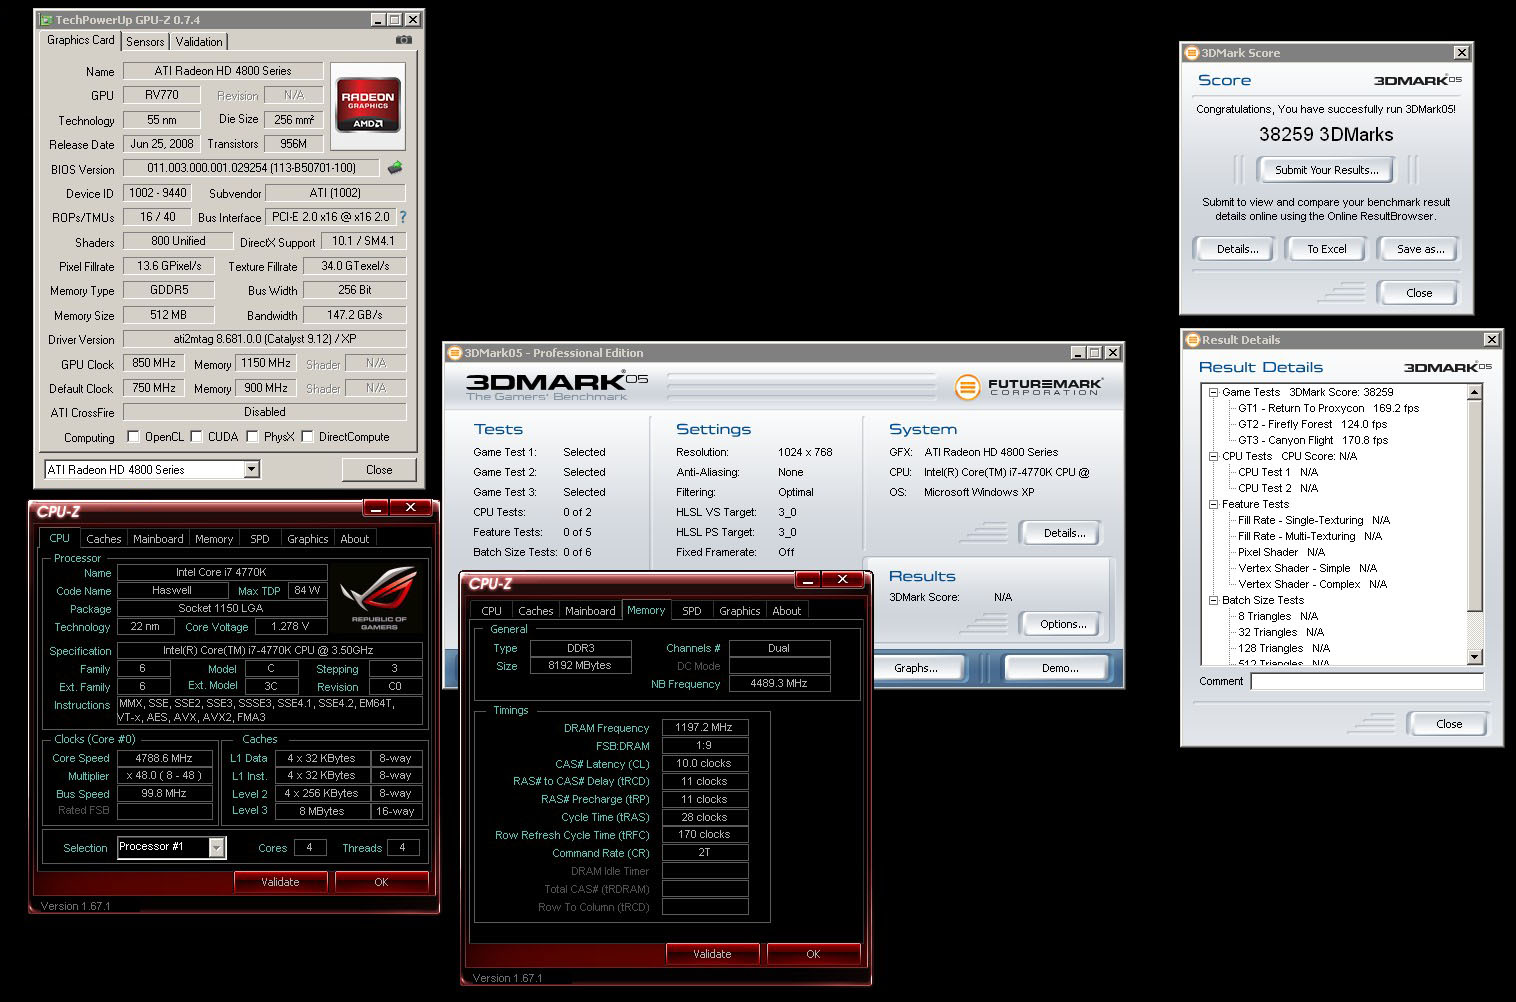Click the To Excel button
Image resolution: width=1516 pixels, height=1002 pixels.
[1327, 249]
